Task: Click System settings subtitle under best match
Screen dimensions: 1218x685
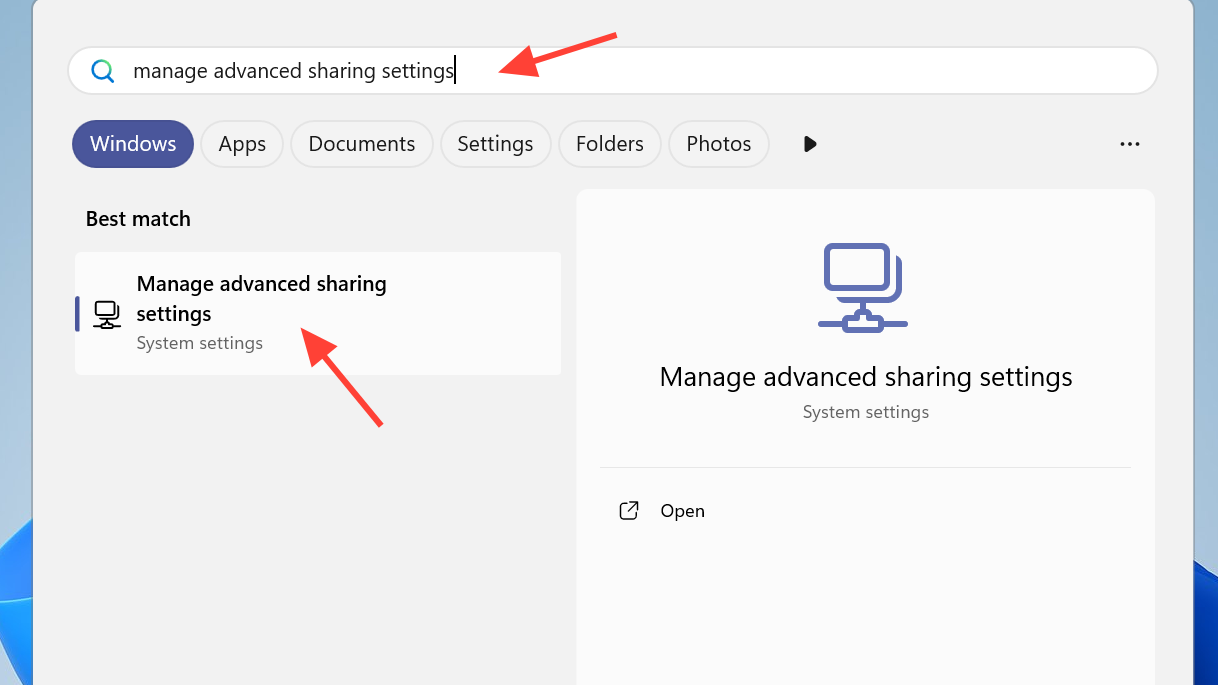Action: pyautogui.click(x=199, y=343)
